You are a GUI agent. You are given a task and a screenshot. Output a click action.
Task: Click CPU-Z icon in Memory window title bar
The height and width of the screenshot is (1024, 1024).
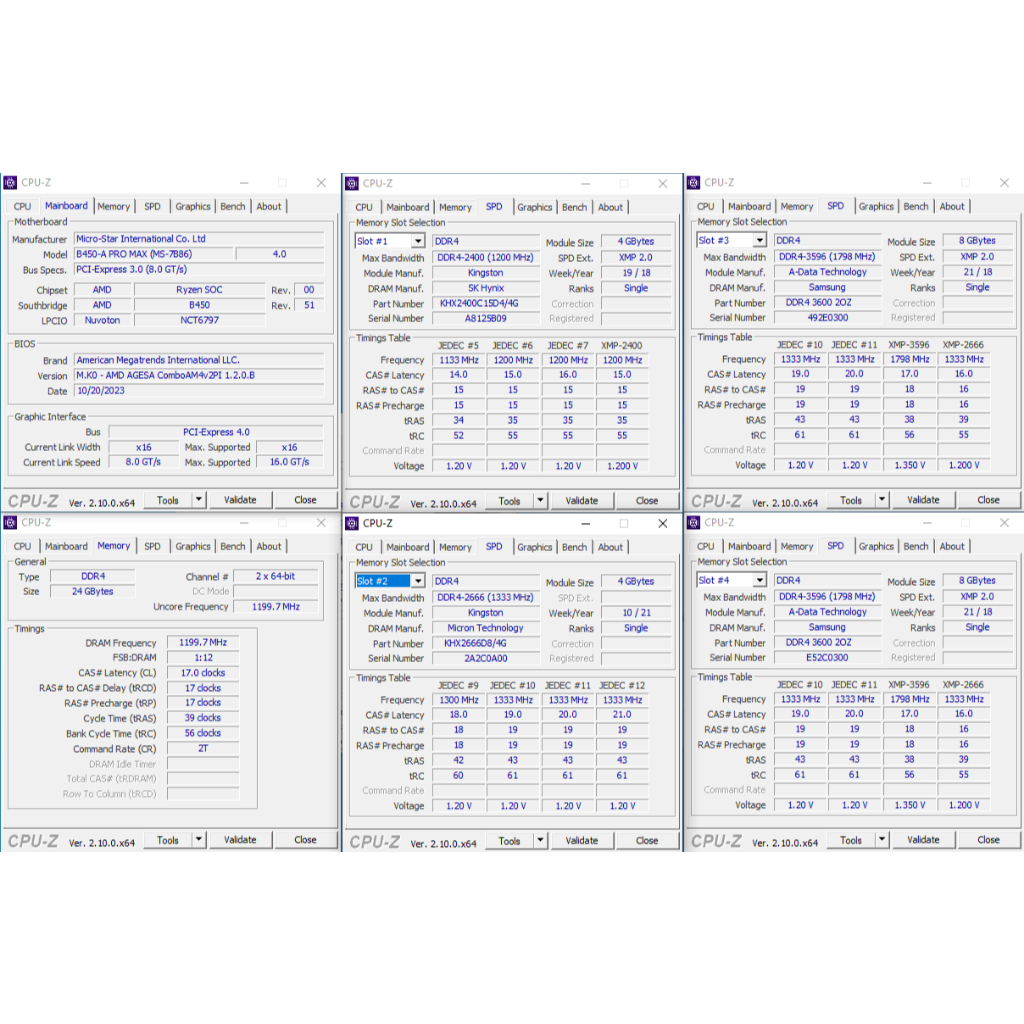(x=10, y=523)
